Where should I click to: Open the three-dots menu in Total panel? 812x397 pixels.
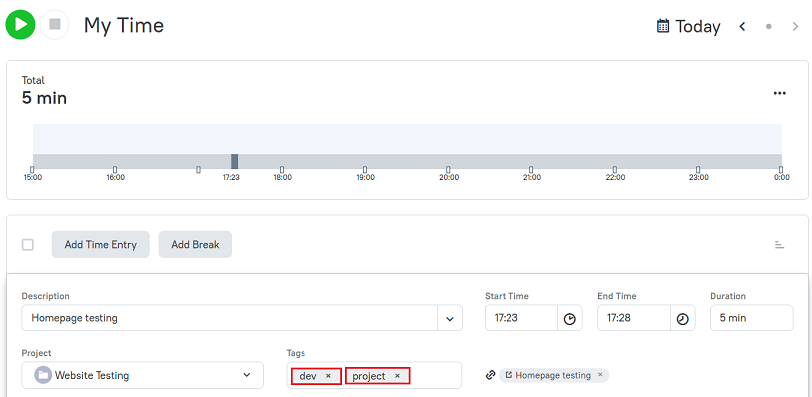779,93
